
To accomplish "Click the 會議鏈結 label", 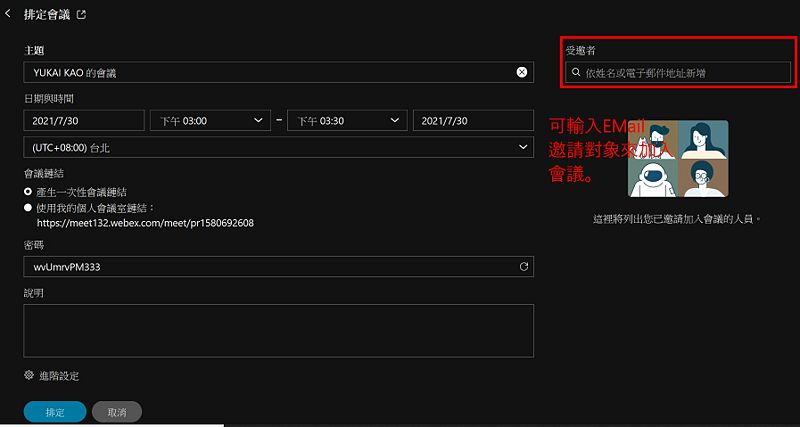I will [x=43, y=174].
